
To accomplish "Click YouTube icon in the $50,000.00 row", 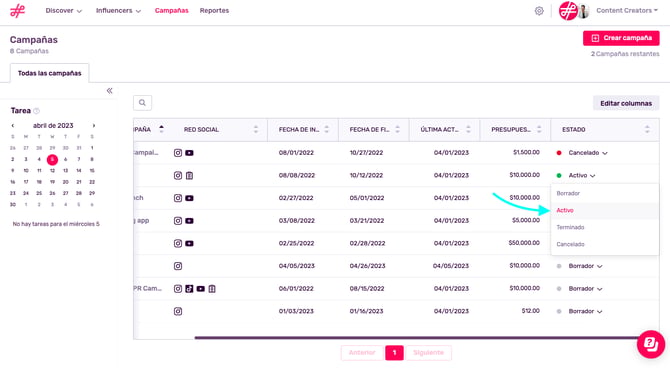I will tap(189, 243).
